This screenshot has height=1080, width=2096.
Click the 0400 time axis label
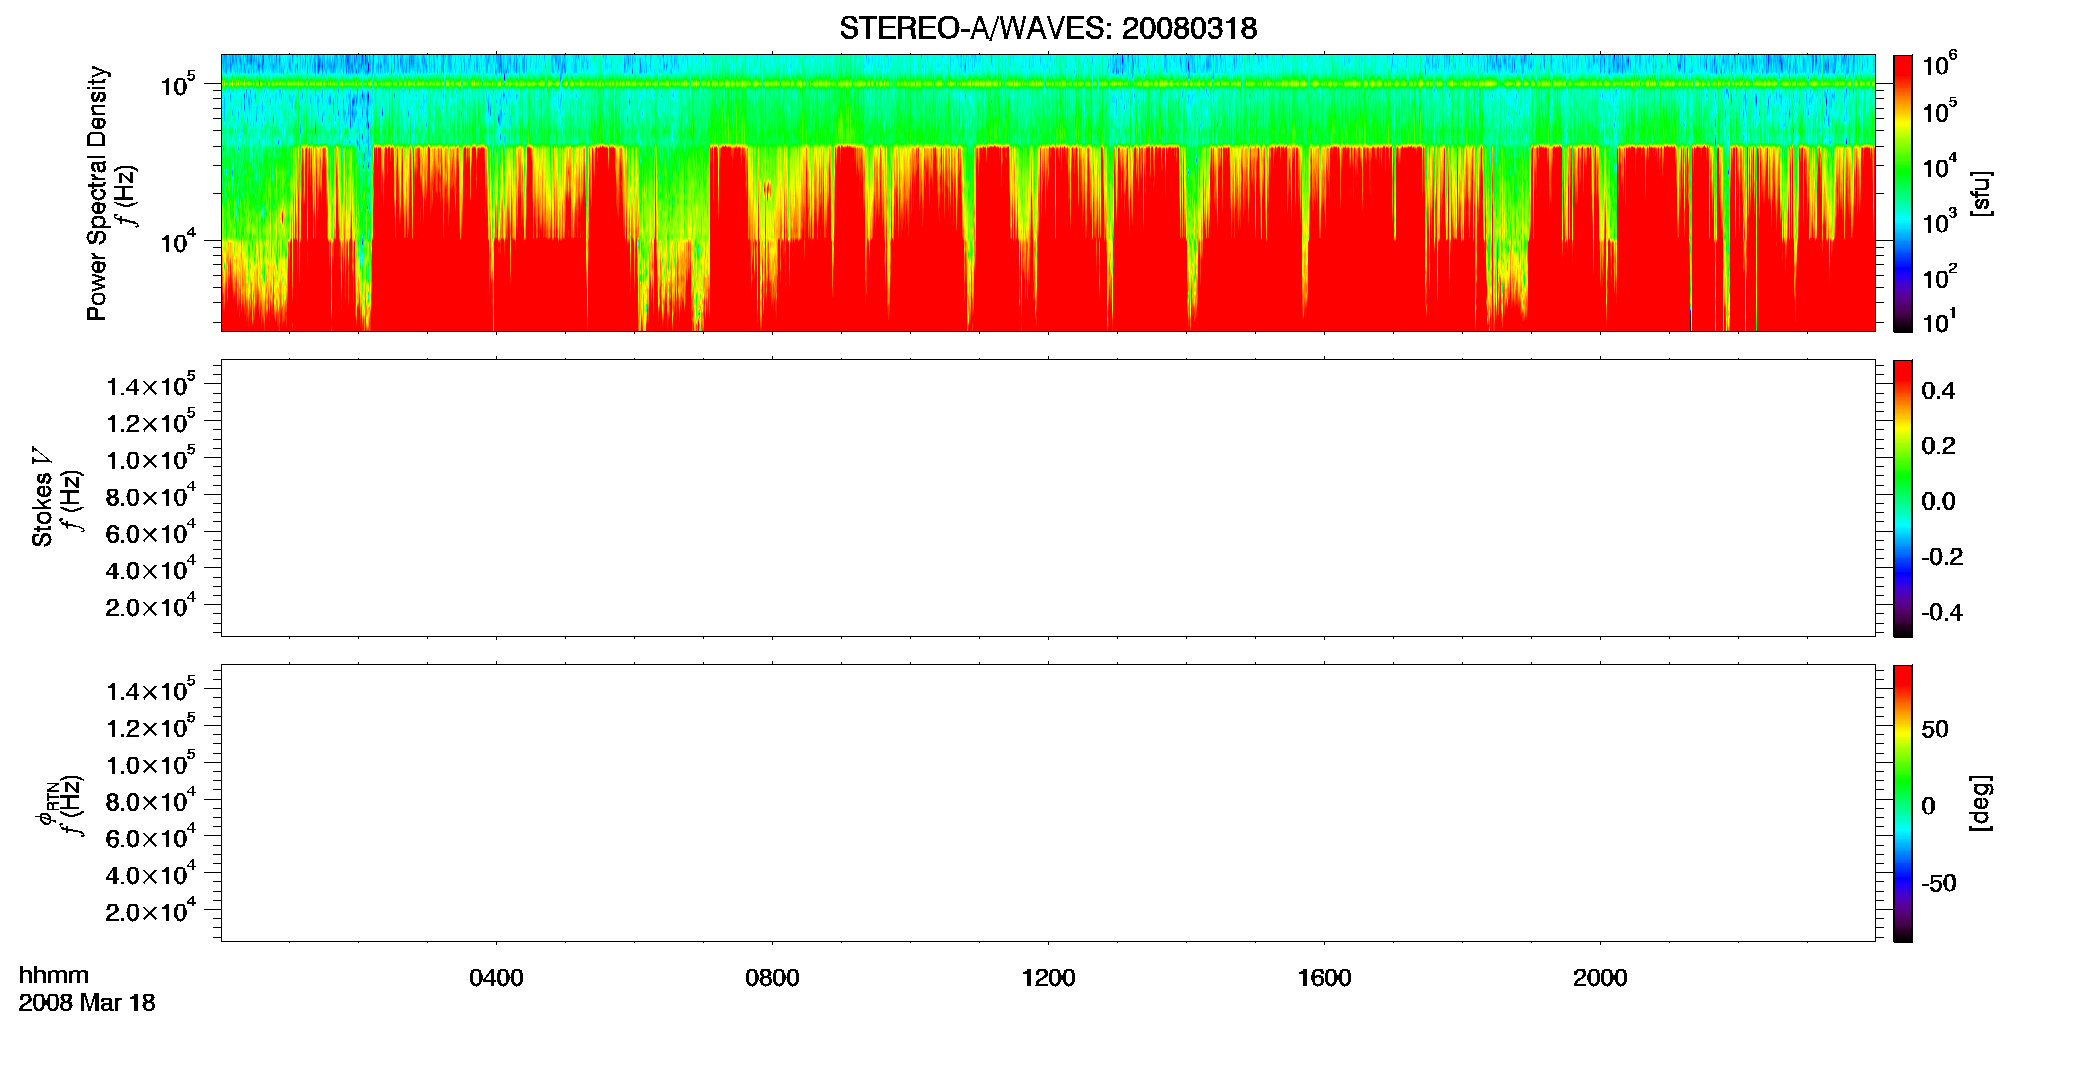[x=496, y=978]
